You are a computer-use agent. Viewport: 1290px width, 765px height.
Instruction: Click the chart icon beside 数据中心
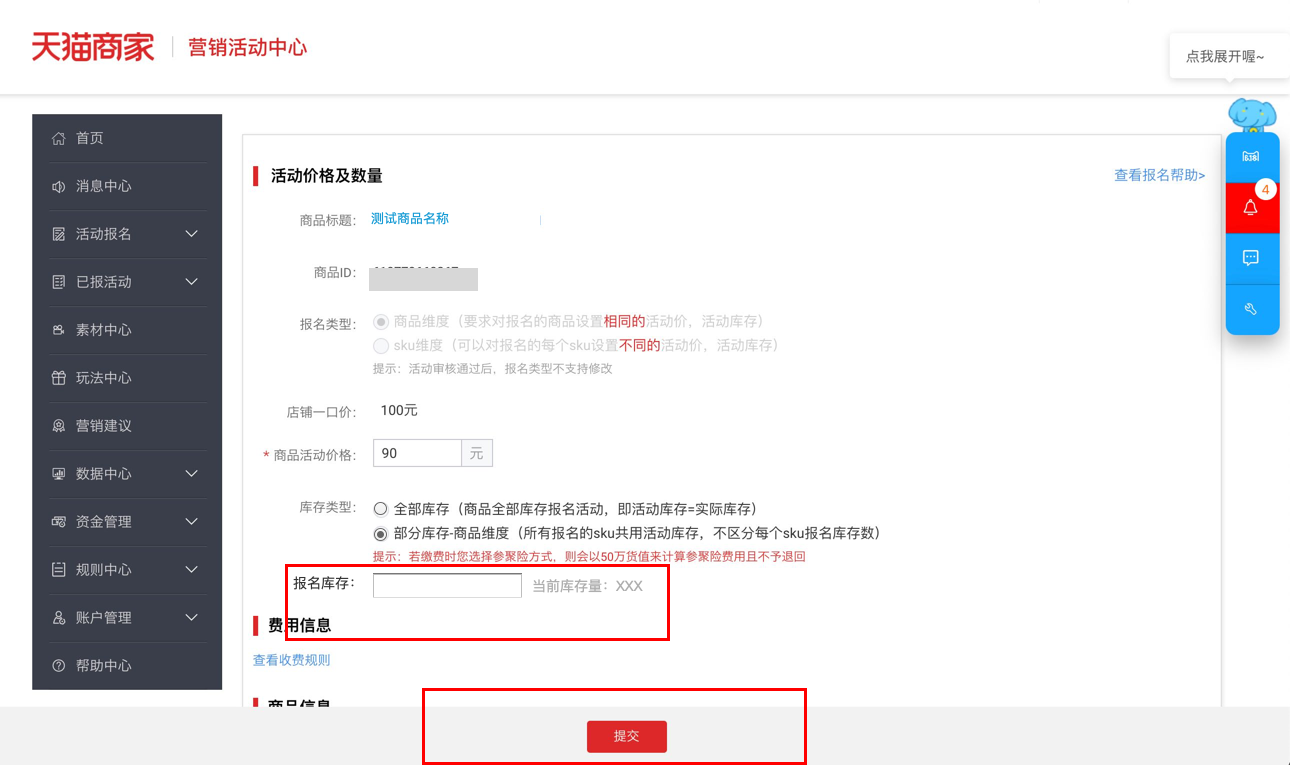(x=58, y=474)
